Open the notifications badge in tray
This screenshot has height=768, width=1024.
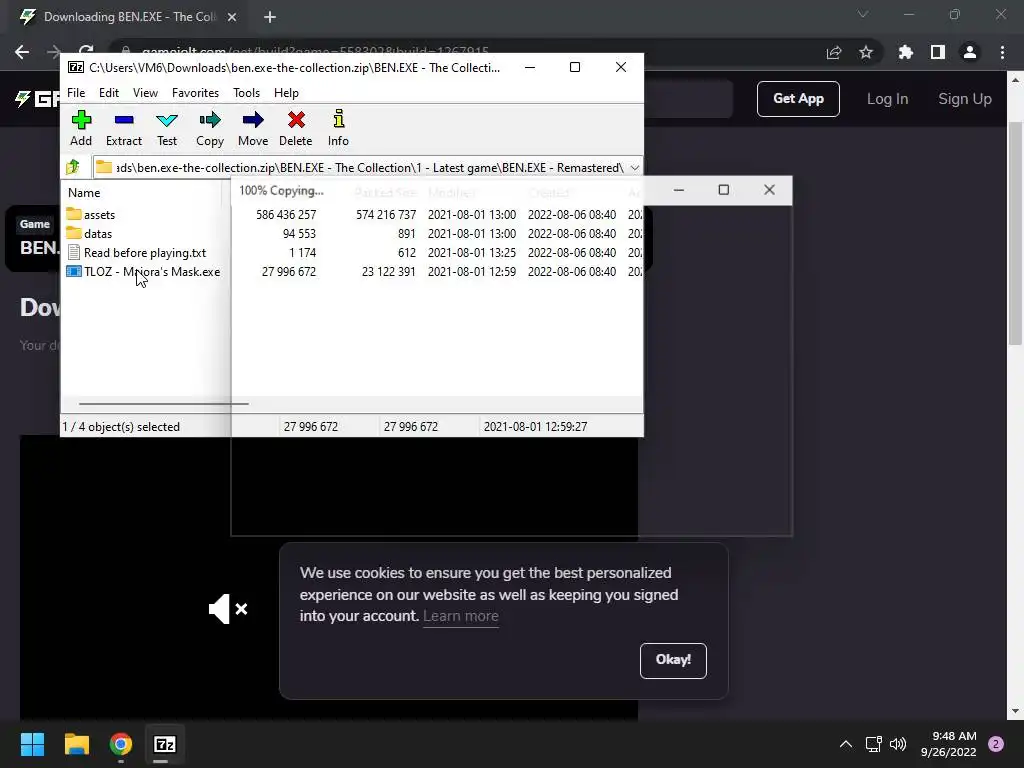(x=996, y=744)
